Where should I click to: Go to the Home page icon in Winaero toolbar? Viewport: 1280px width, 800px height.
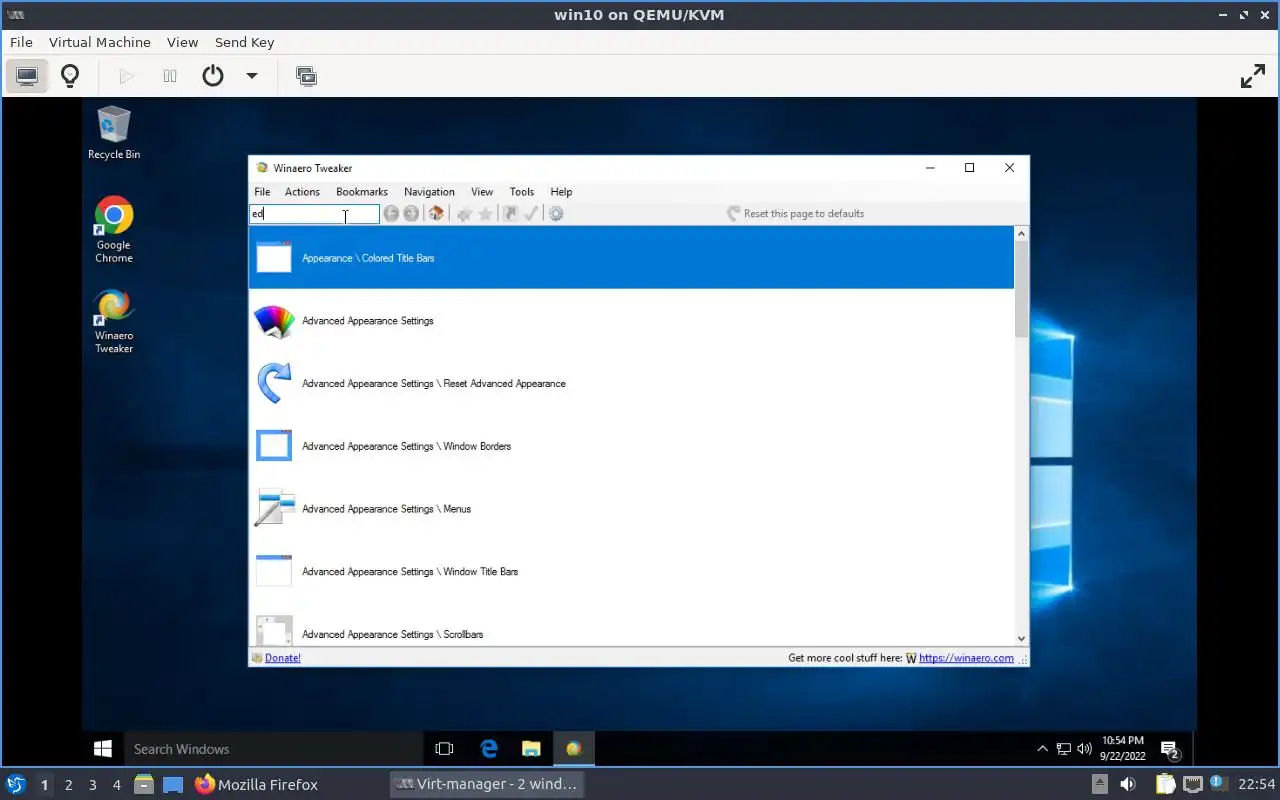pyautogui.click(x=435, y=213)
